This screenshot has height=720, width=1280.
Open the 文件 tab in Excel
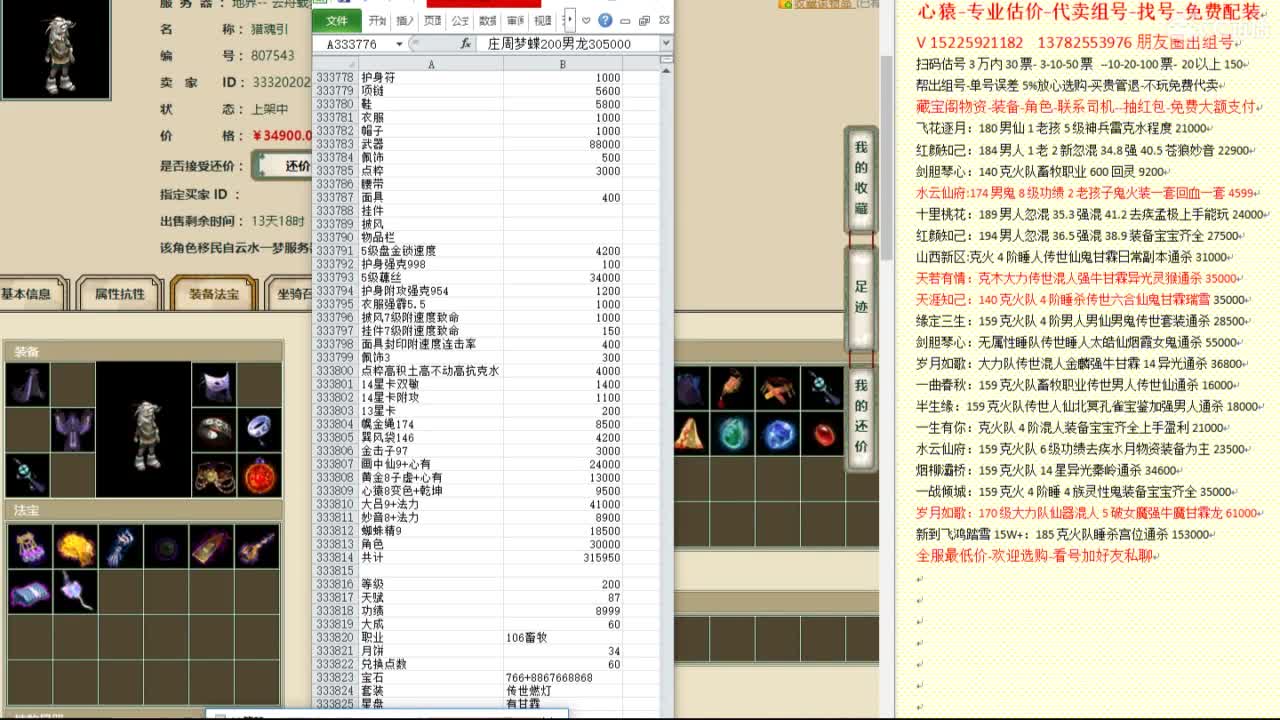tap(337, 20)
